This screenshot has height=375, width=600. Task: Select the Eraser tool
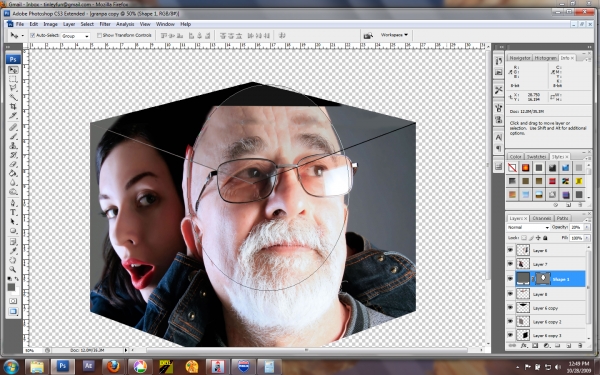[x=13, y=164]
